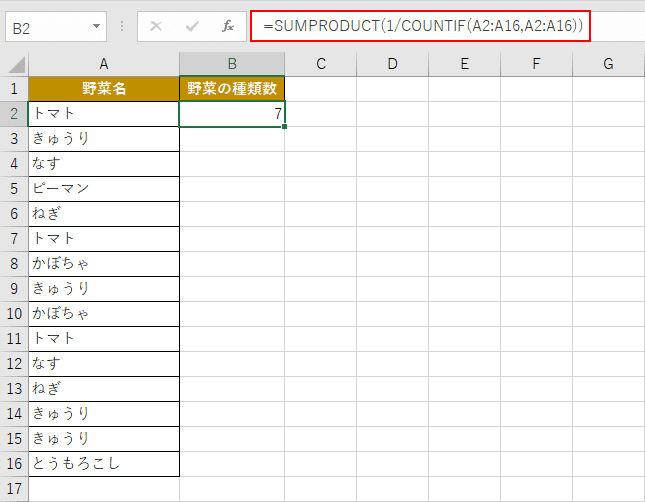Select column F header
The width and height of the screenshot is (645, 502).
click(x=536, y=64)
